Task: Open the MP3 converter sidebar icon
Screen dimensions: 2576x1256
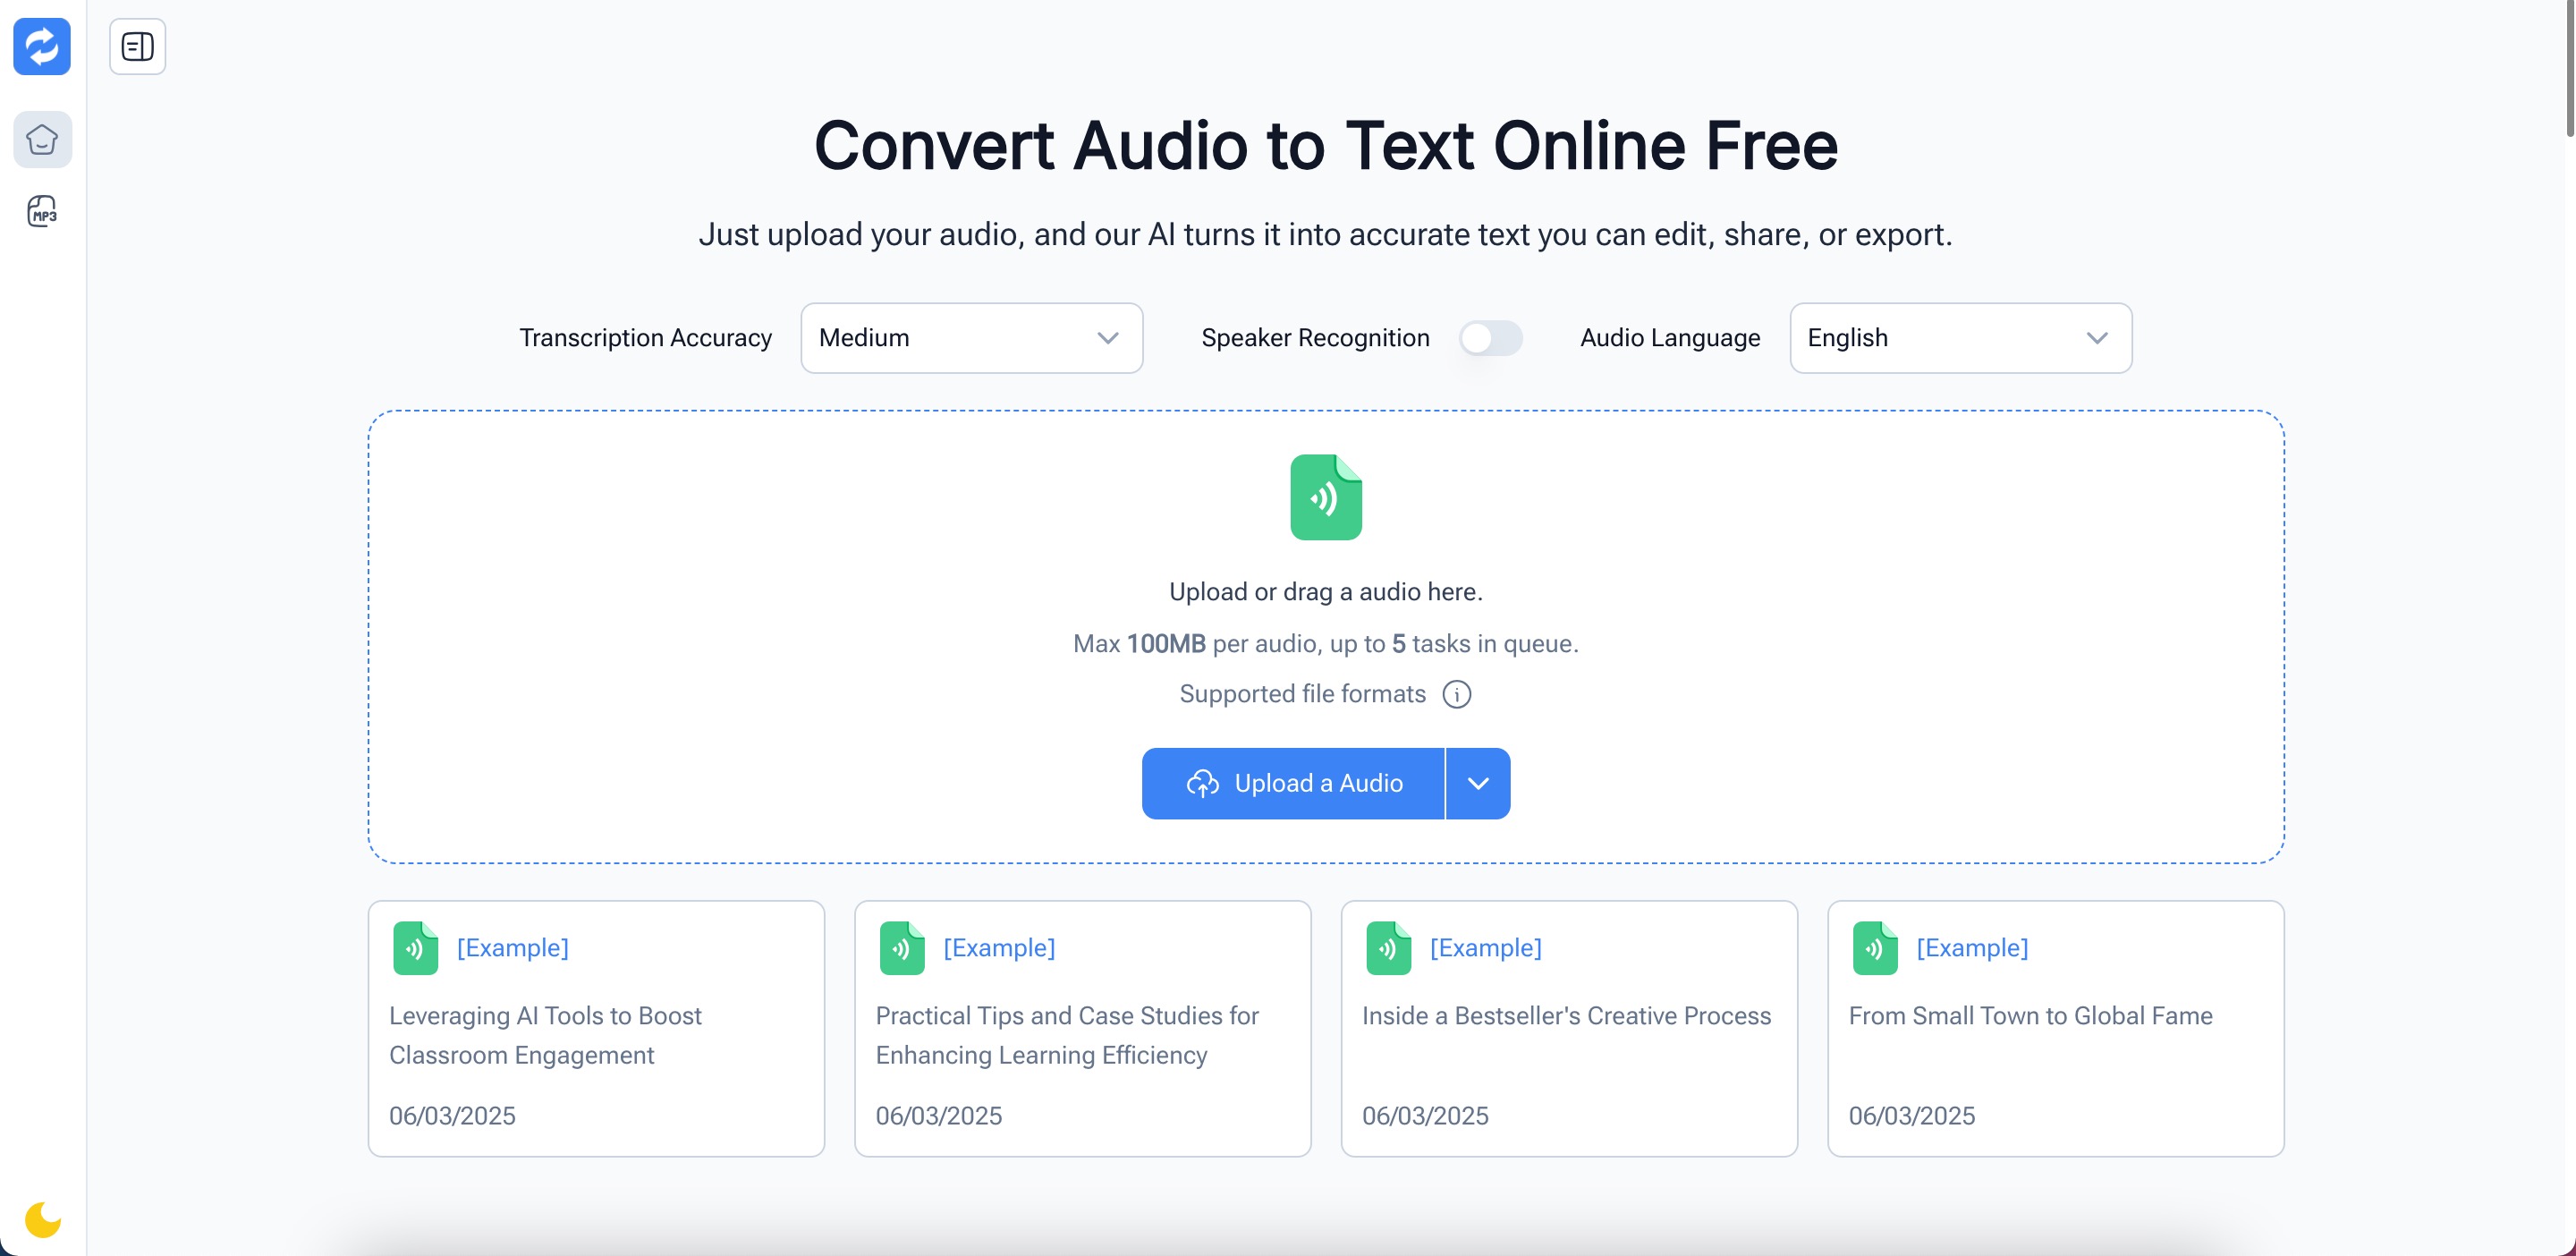Action: point(42,211)
